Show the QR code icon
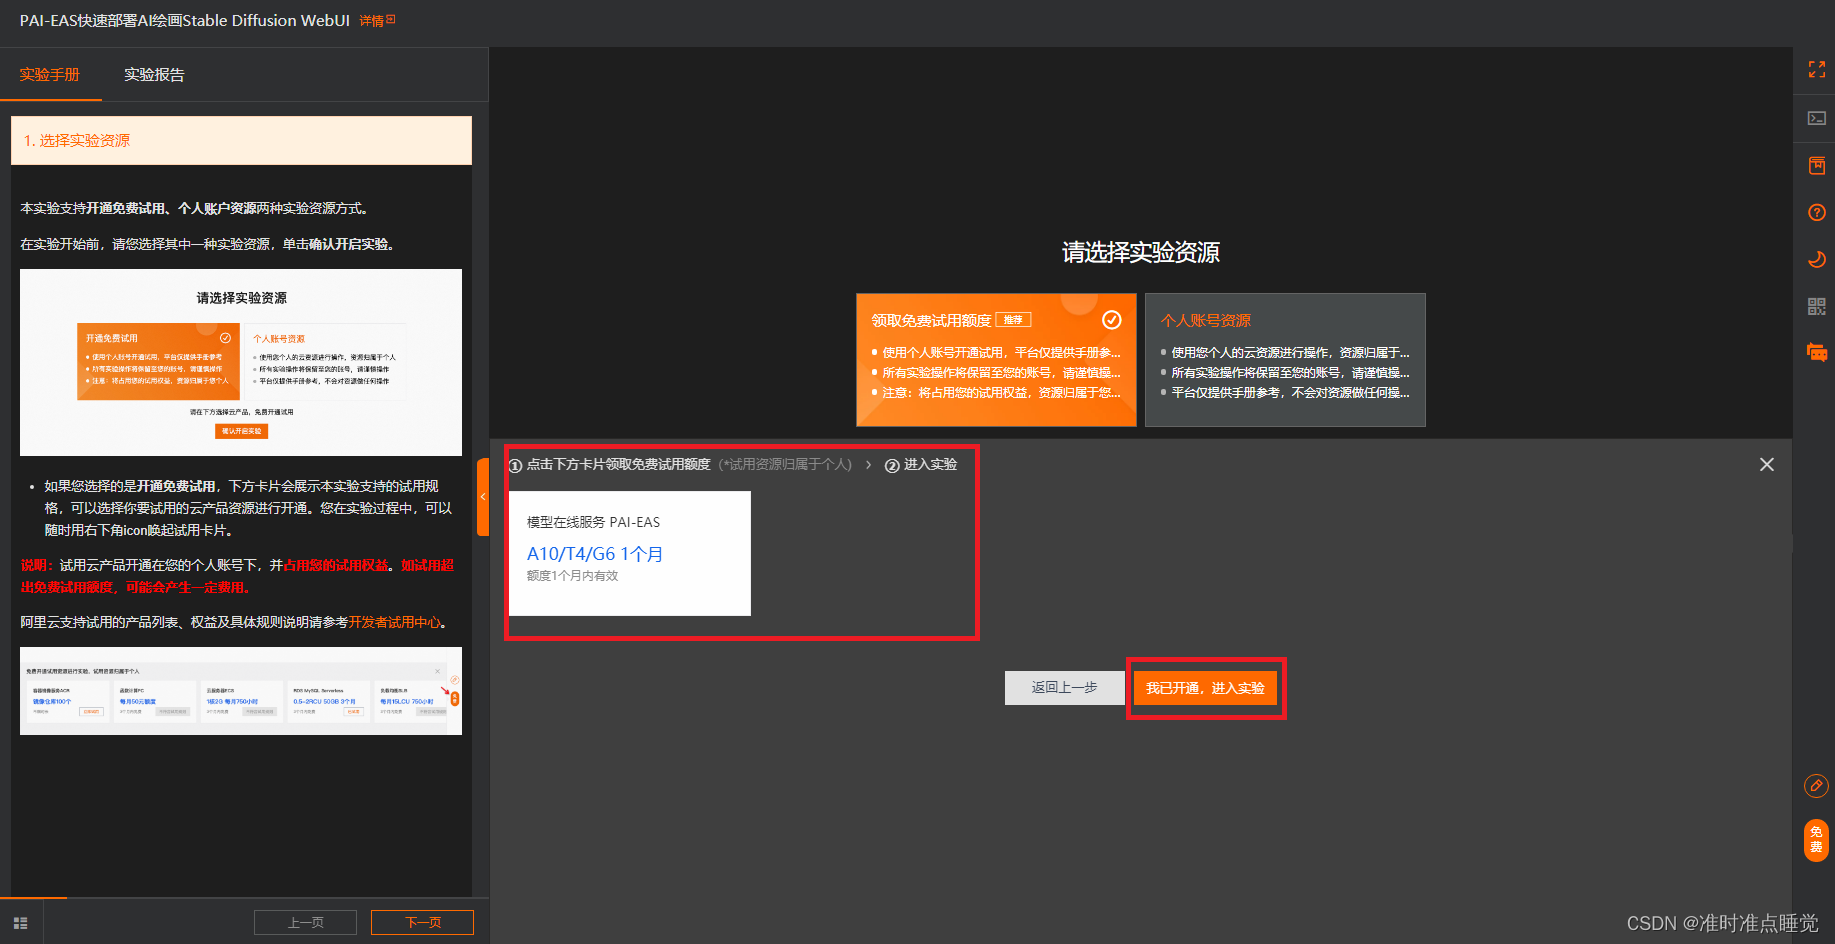The image size is (1835, 944). 1817,306
